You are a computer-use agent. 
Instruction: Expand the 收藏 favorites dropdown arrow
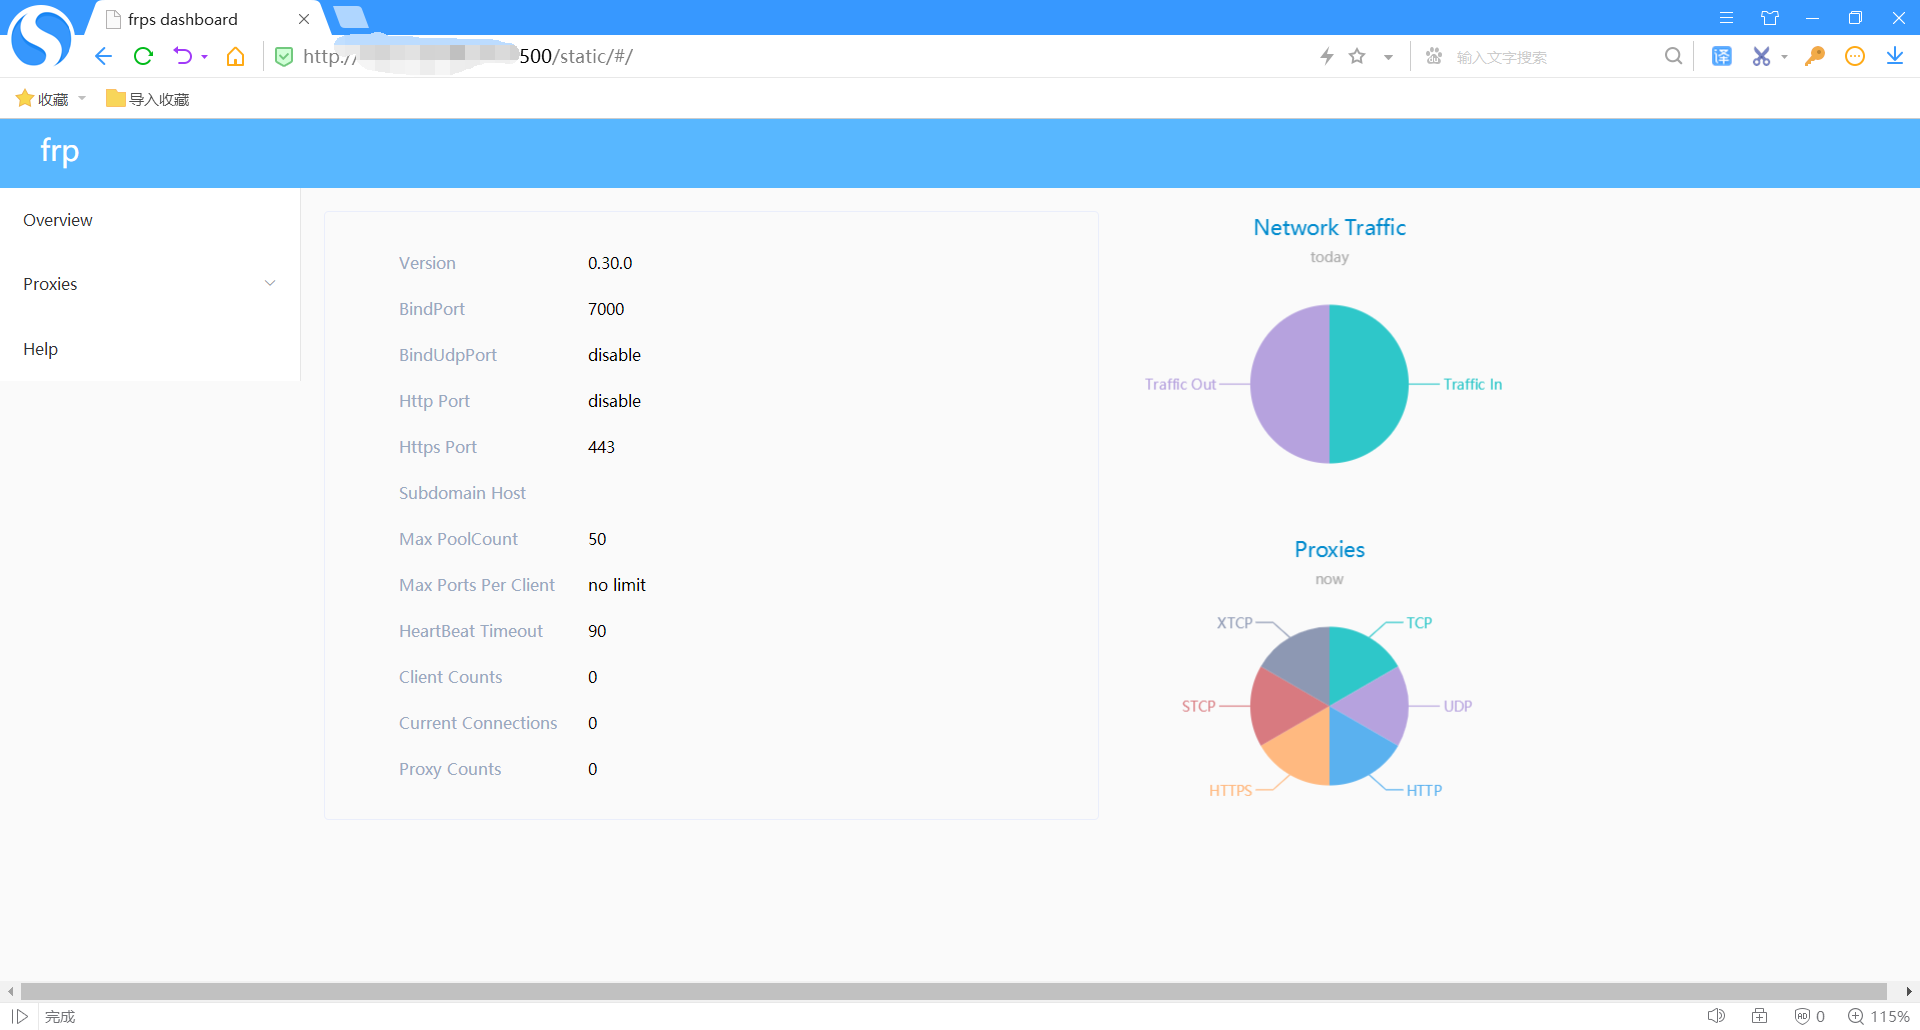pyautogui.click(x=82, y=98)
